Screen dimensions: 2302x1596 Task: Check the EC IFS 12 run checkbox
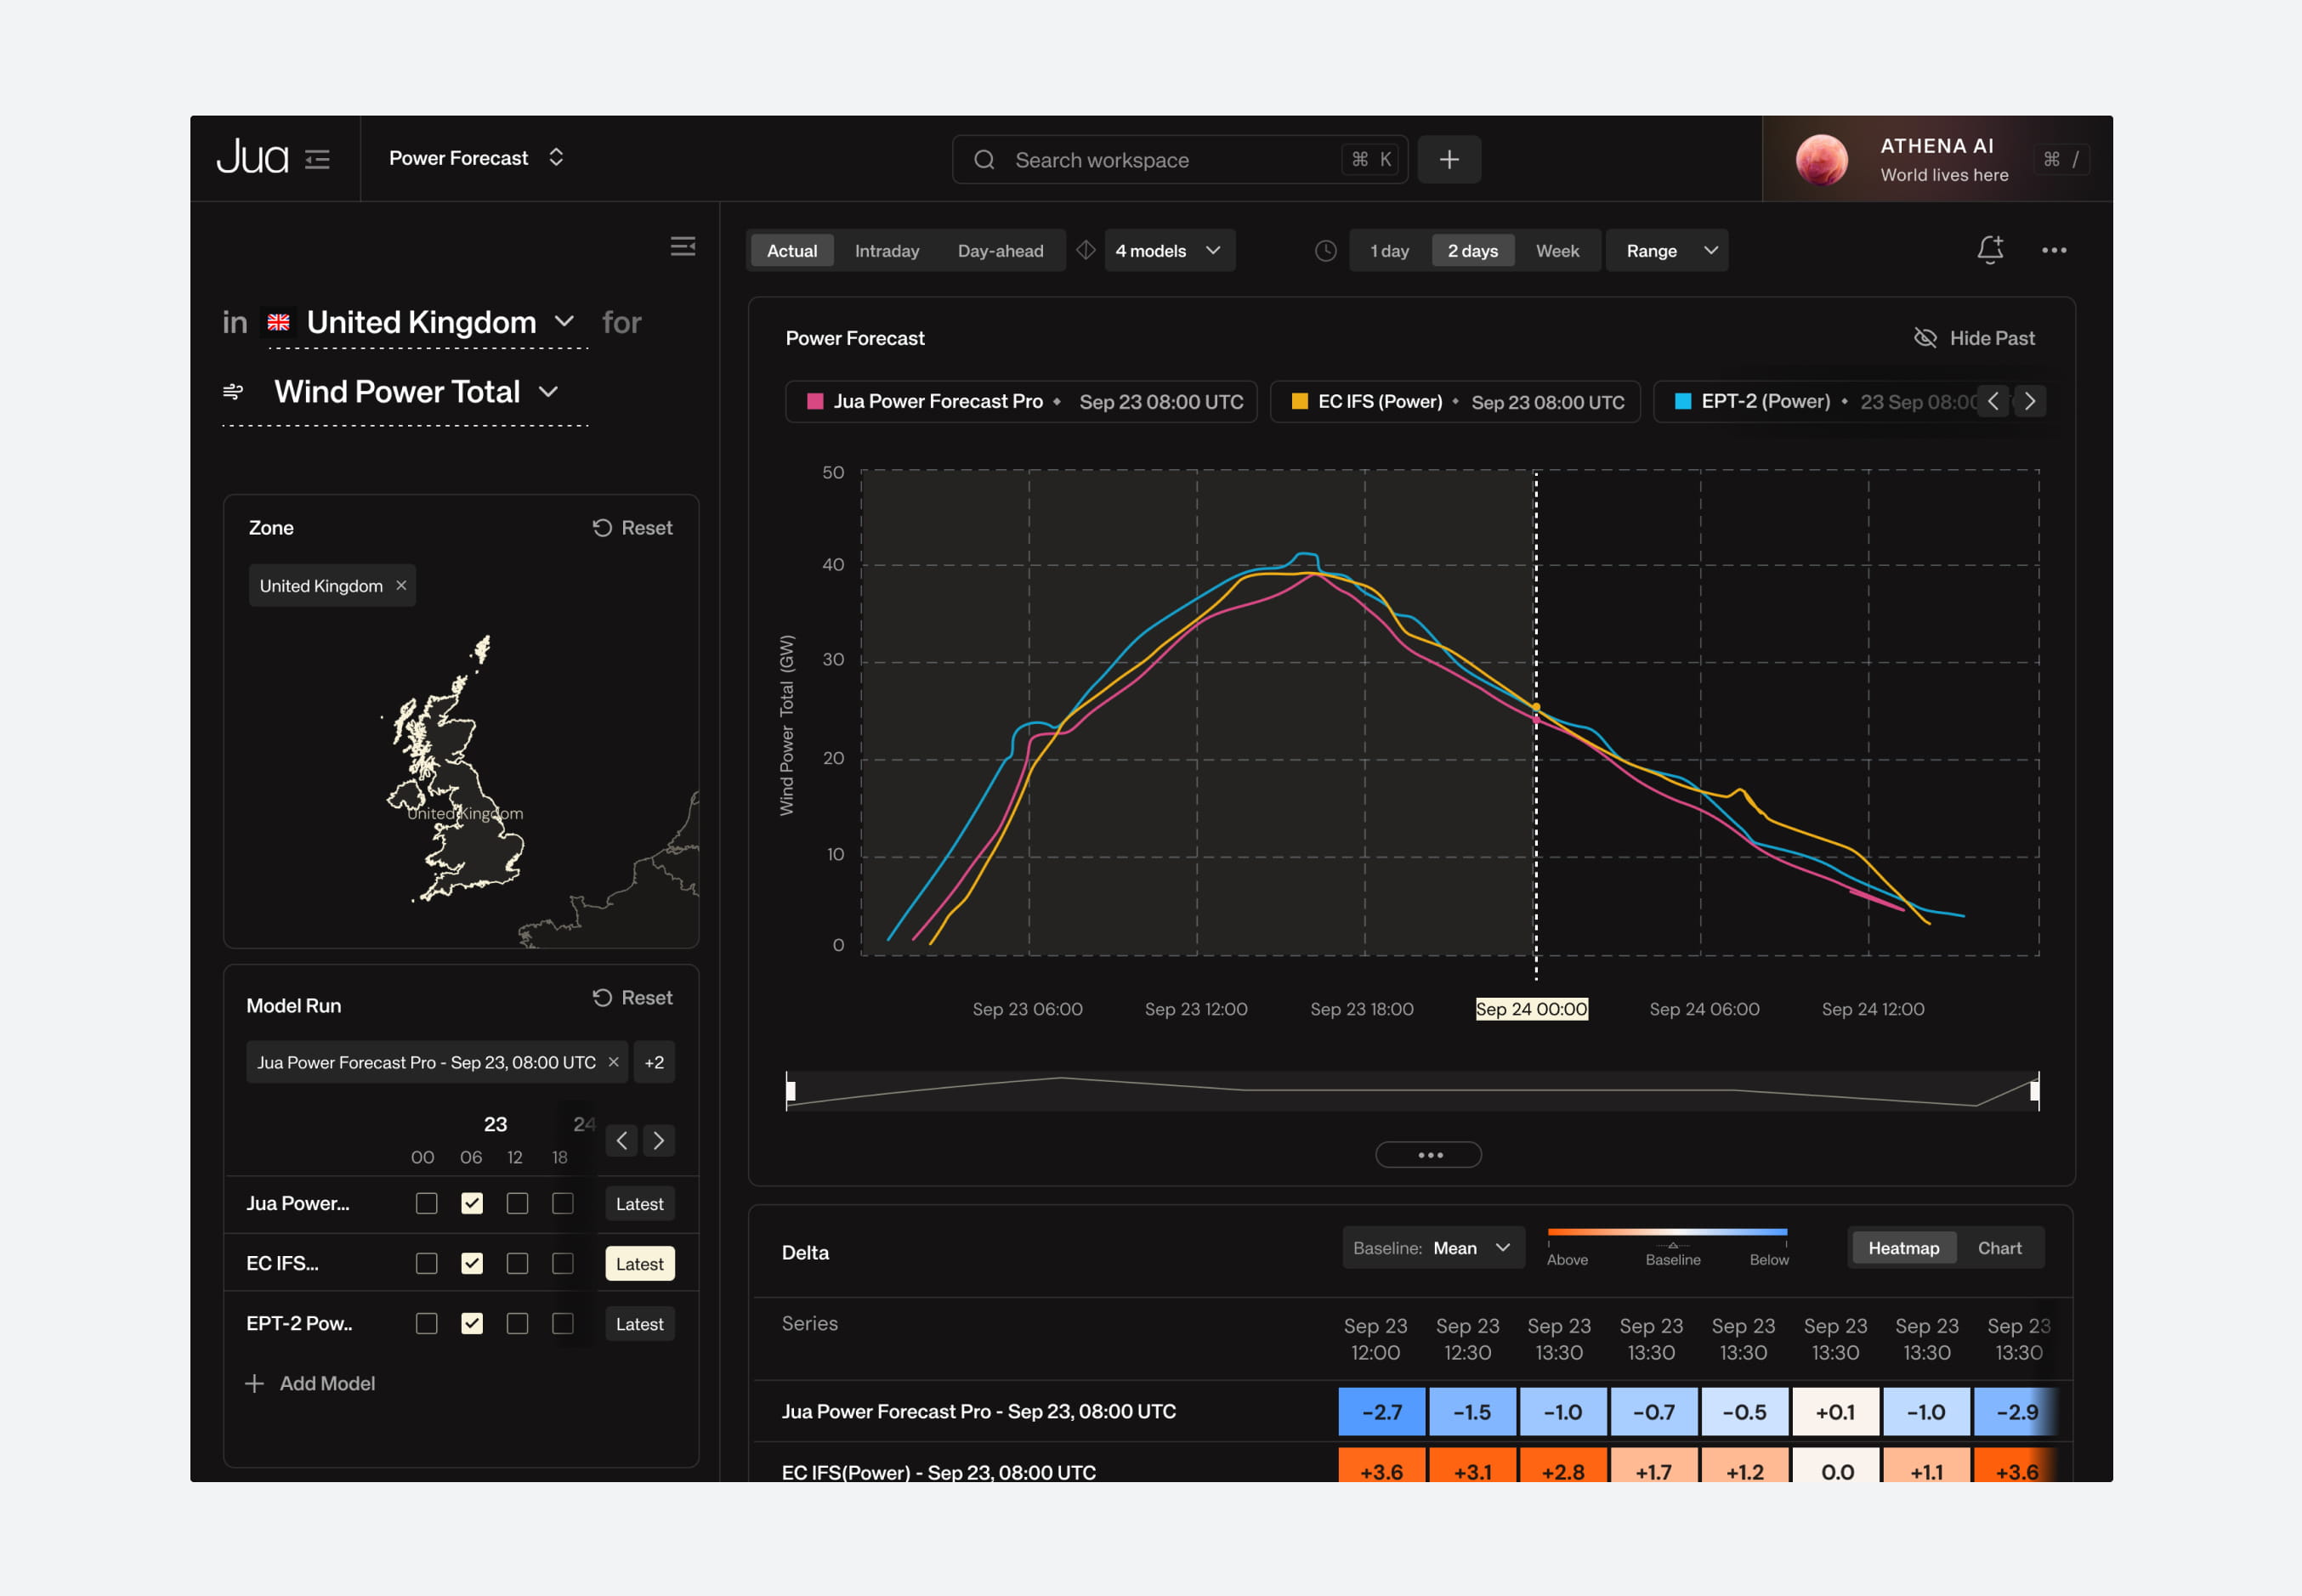[518, 1264]
